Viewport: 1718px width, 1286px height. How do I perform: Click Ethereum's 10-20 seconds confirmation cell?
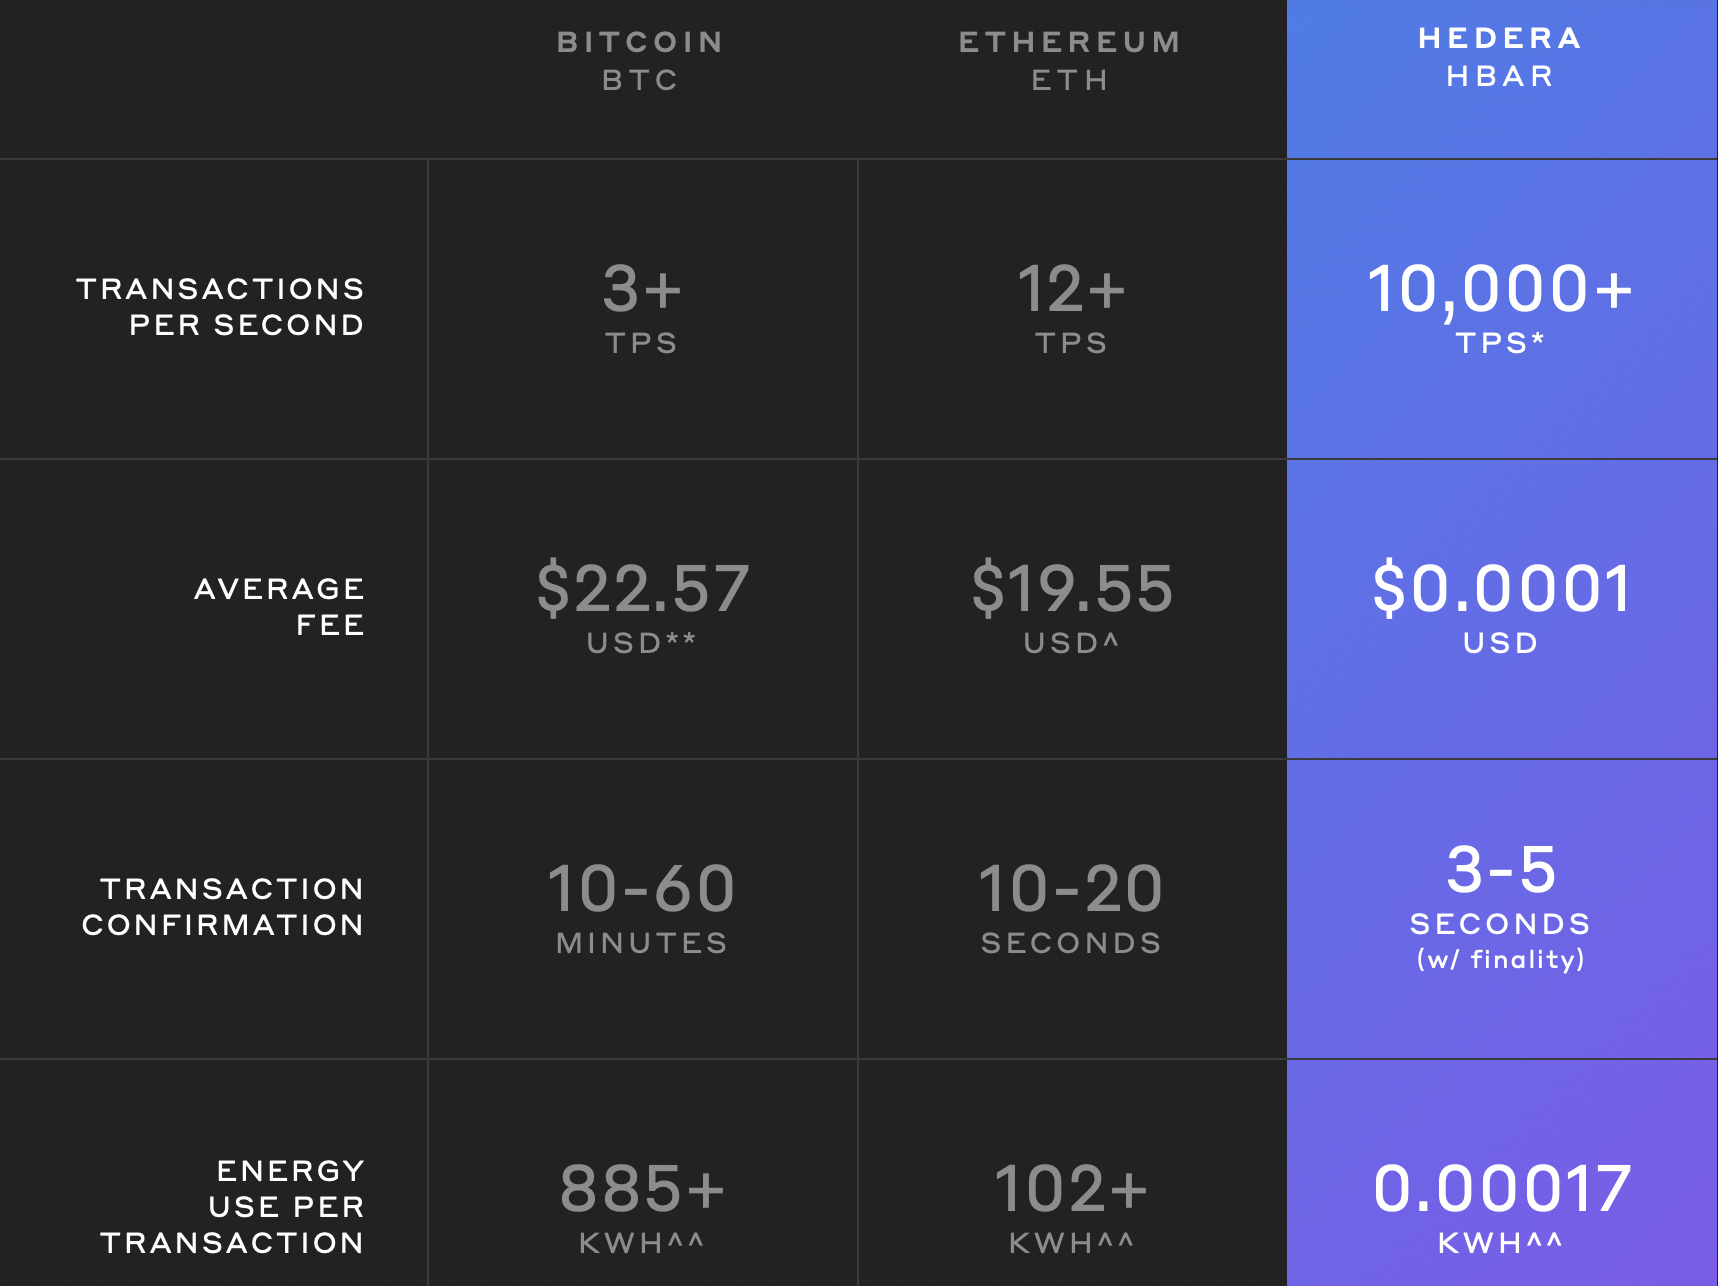[x=1071, y=907]
